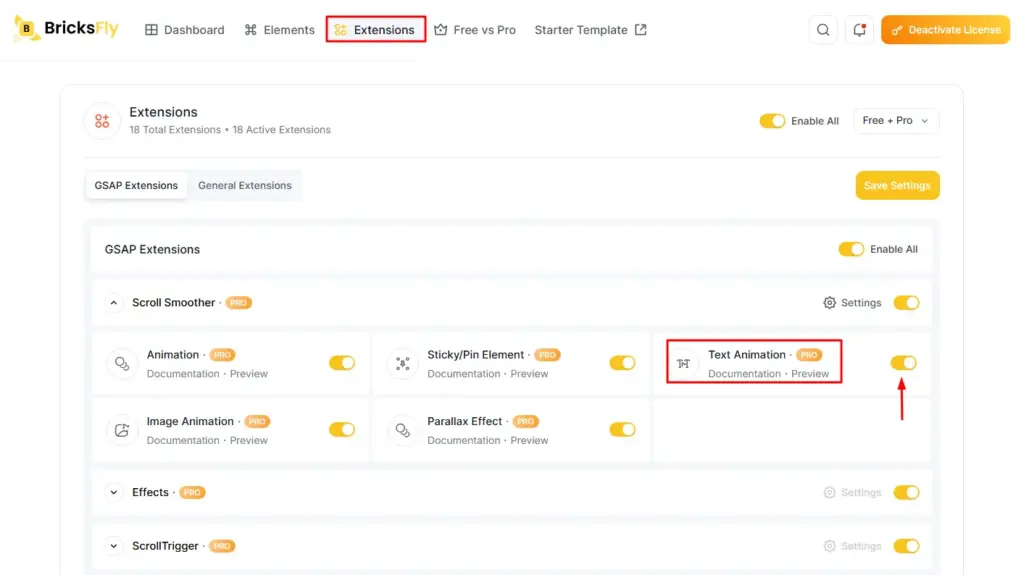
Task: Expand the ScrollTrigger section
Action: coord(114,546)
